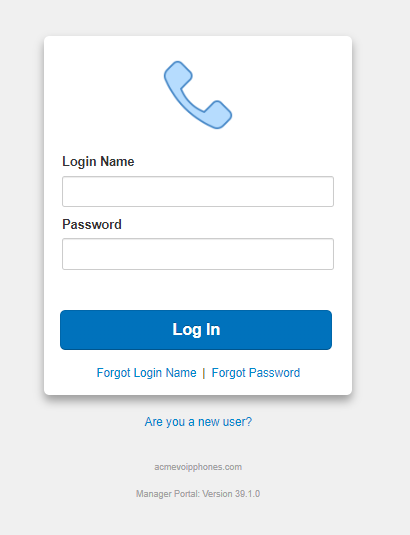Submit credentials with the Log In button
Screen dimensions: 410x535
pos(196,330)
